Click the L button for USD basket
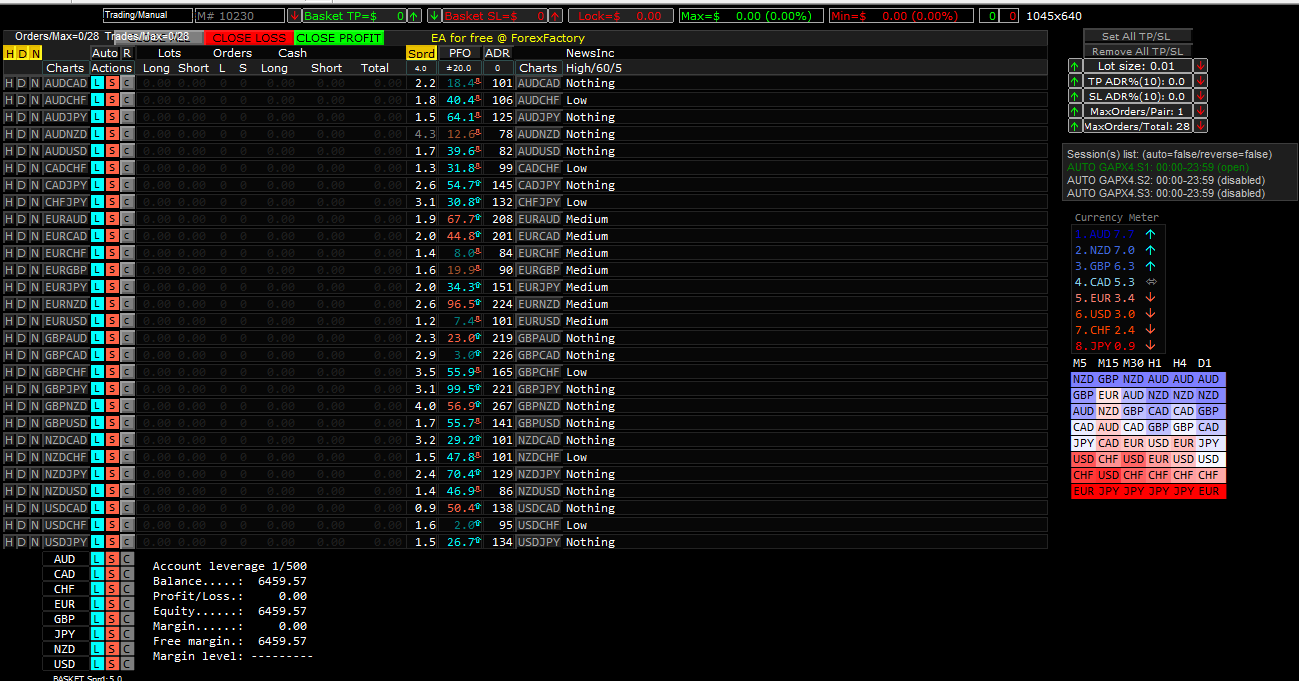1299x681 pixels. (x=97, y=664)
